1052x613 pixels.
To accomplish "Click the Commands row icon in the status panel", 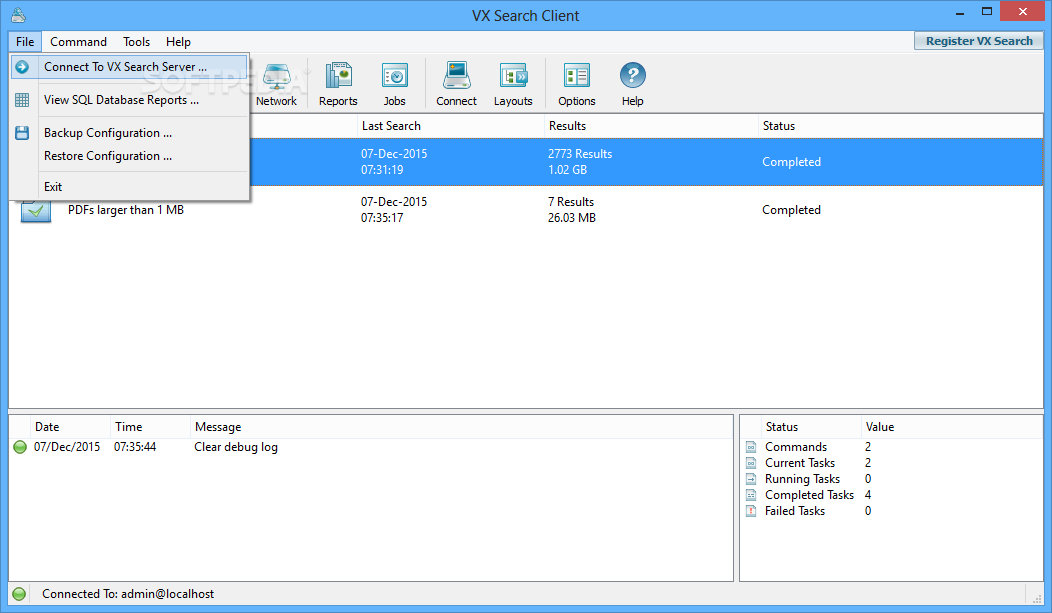I will click(751, 447).
